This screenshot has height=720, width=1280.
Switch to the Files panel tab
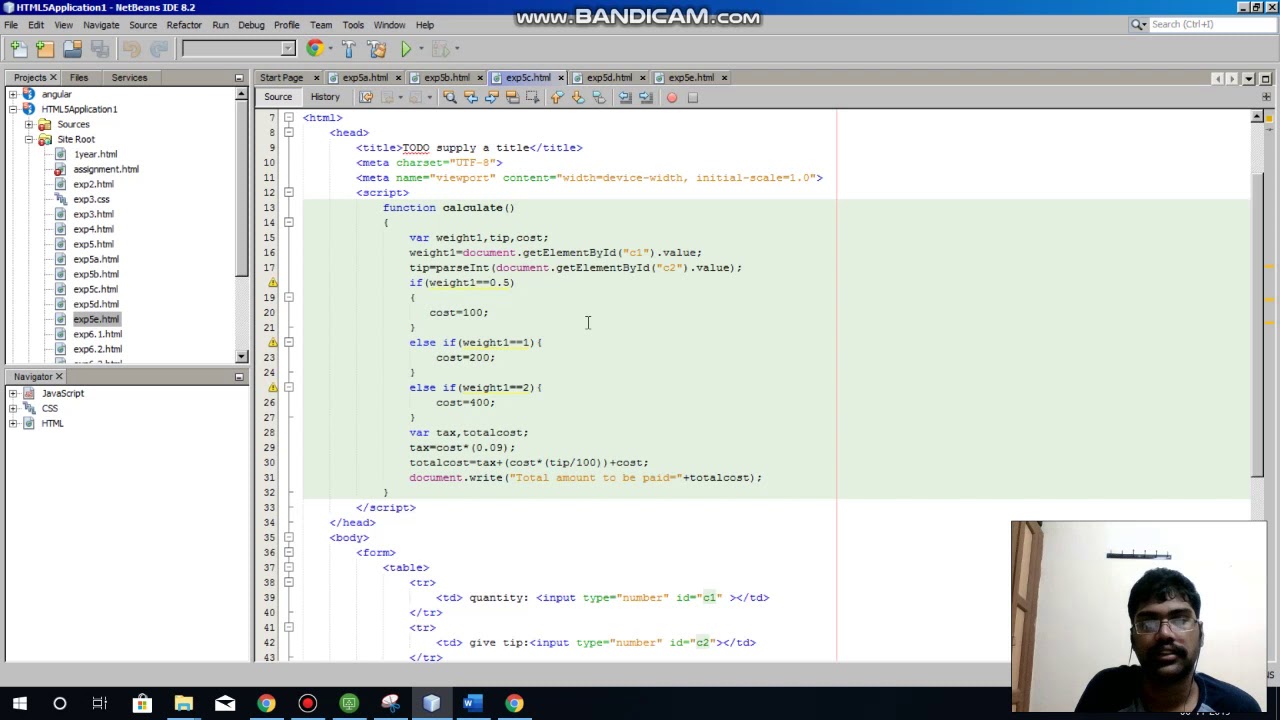tap(79, 78)
